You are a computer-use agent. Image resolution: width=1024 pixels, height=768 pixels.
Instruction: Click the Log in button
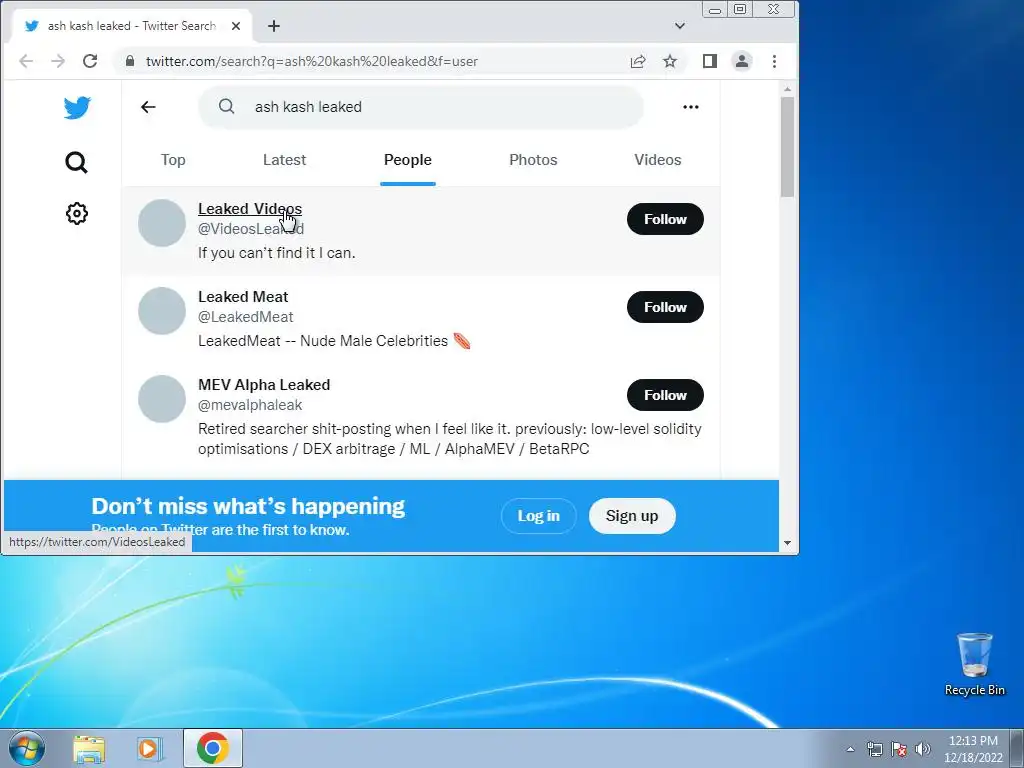[x=538, y=516]
